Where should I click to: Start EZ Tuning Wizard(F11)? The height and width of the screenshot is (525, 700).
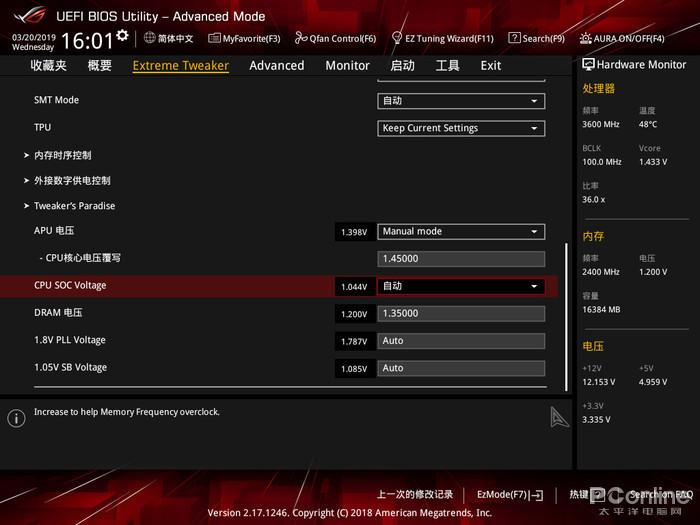click(x=442, y=39)
